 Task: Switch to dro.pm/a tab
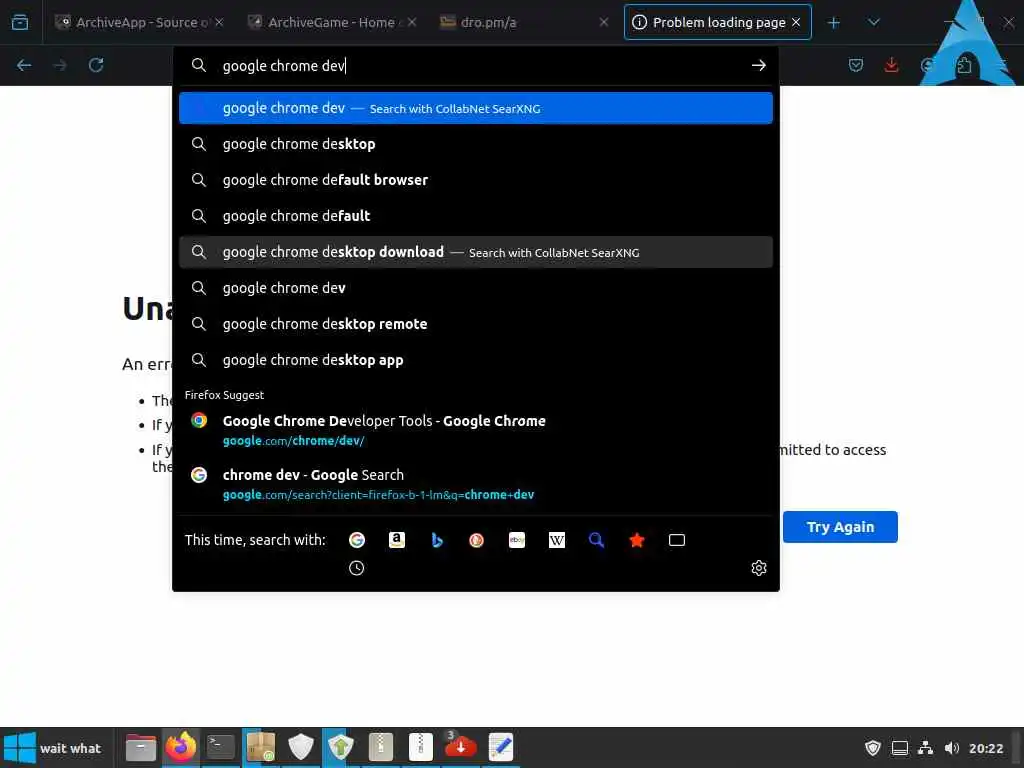(x=524, y=22)
